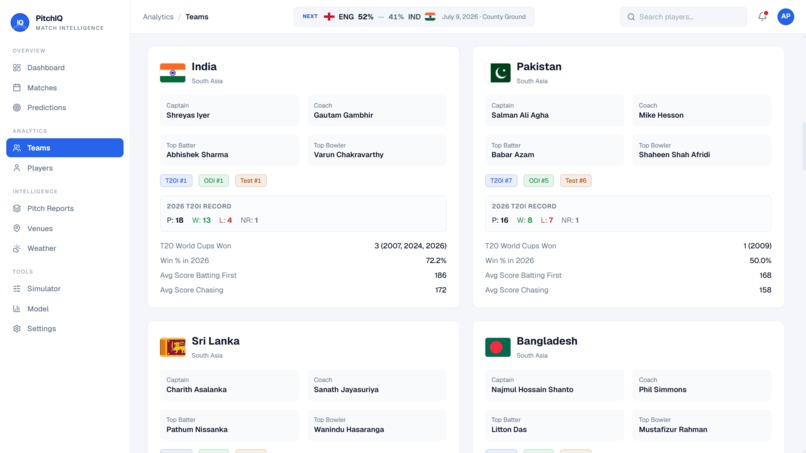Click the Sri Lanka team name heading
The height and width of the screenshot is (453, 806).
tap(215, 341)
